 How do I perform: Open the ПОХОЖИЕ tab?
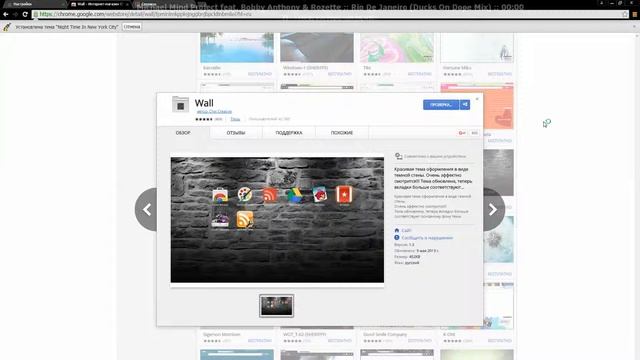[x=342, y=133]
